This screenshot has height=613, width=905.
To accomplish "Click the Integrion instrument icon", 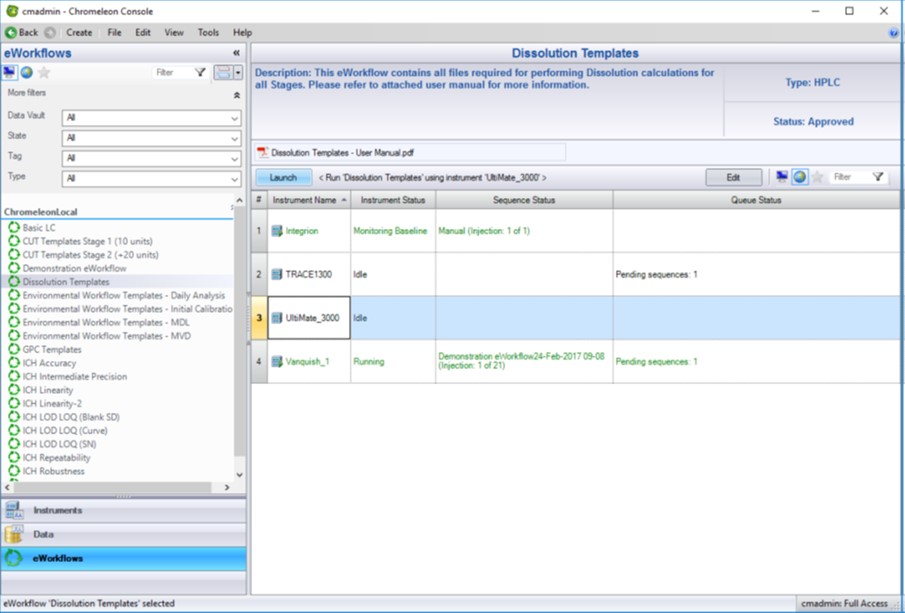I will 277,231.
